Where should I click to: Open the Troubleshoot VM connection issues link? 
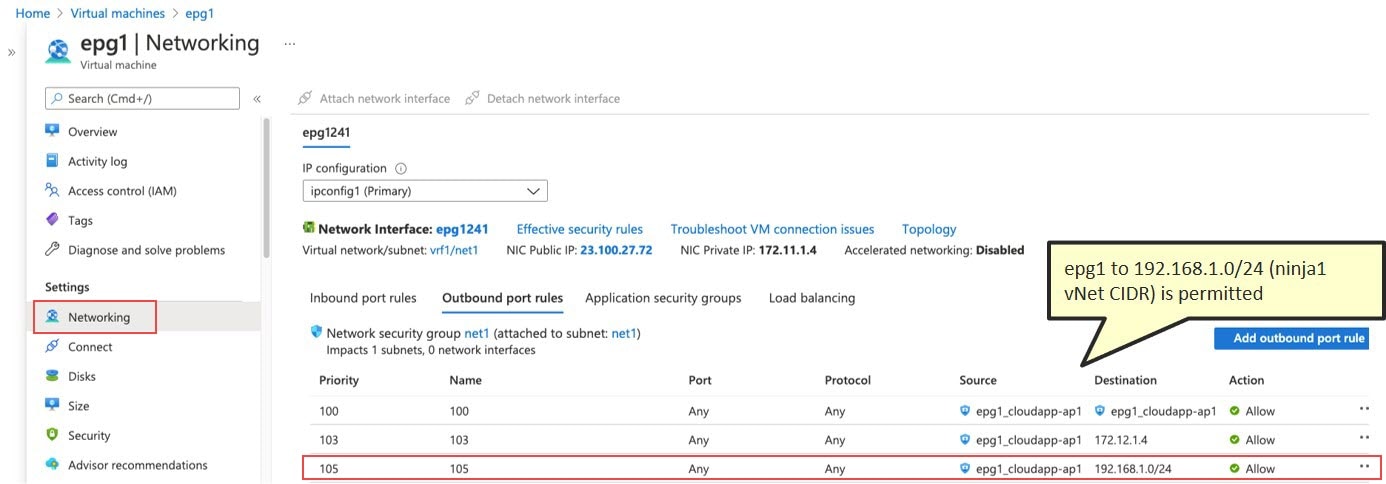tap(772, 229)
